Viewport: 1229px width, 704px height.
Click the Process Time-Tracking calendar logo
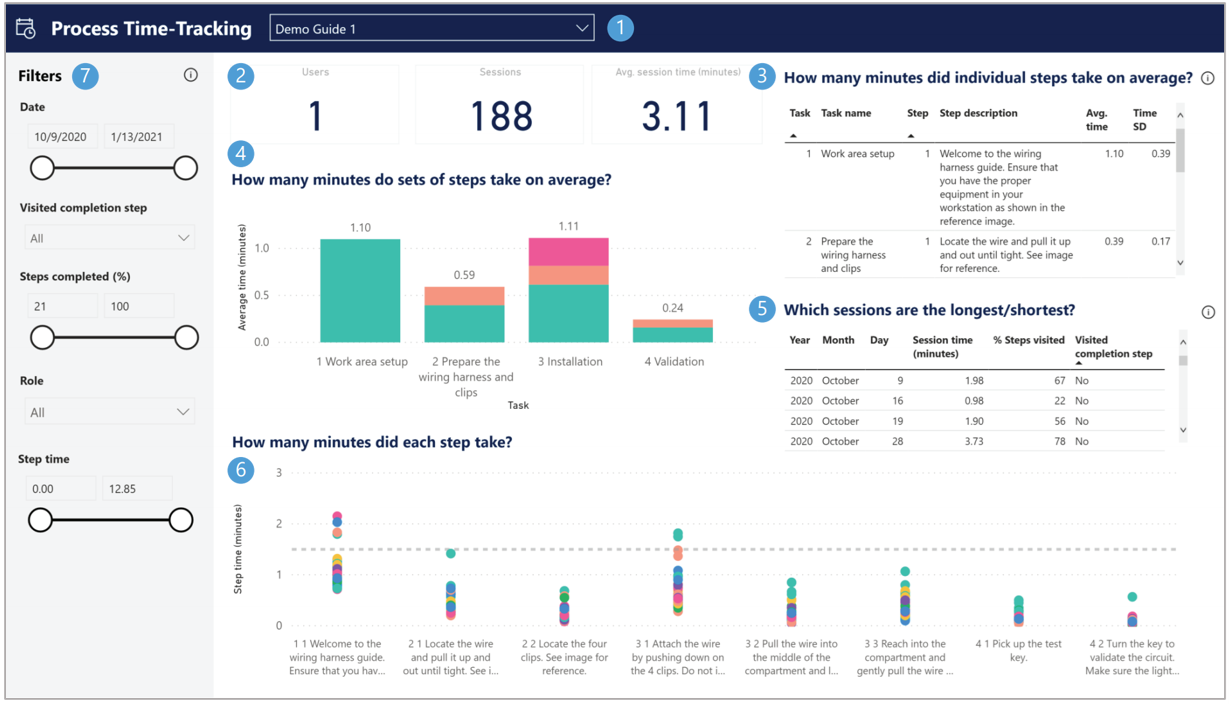click(x=26, y=27)
